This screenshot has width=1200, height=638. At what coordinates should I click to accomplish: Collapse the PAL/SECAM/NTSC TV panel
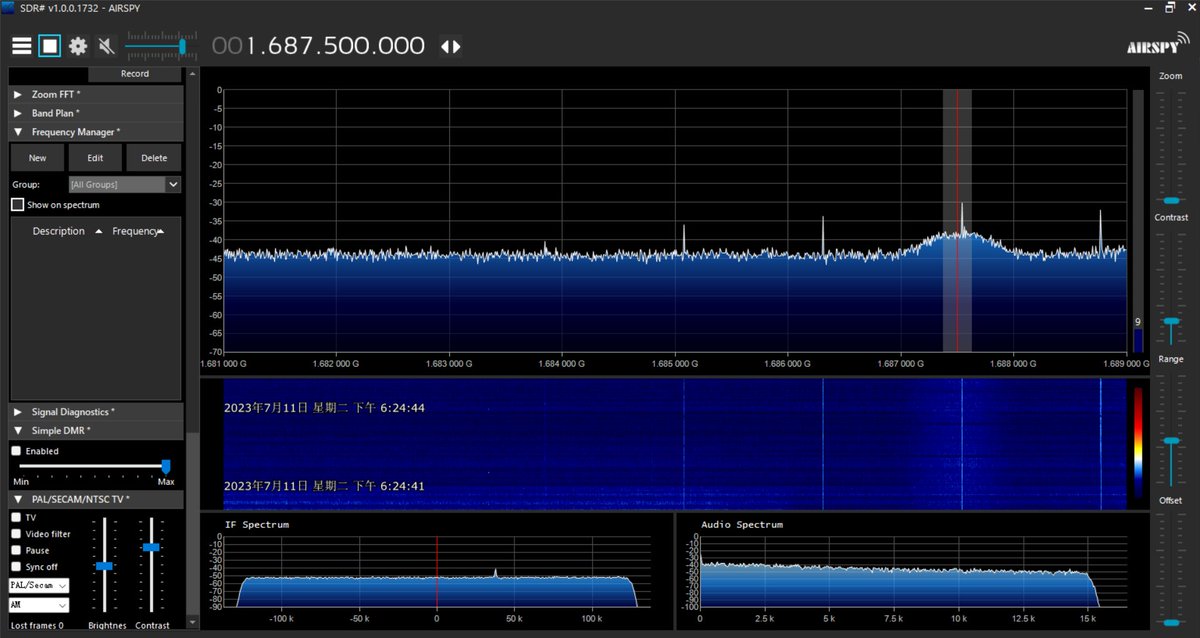coord(96,499)
